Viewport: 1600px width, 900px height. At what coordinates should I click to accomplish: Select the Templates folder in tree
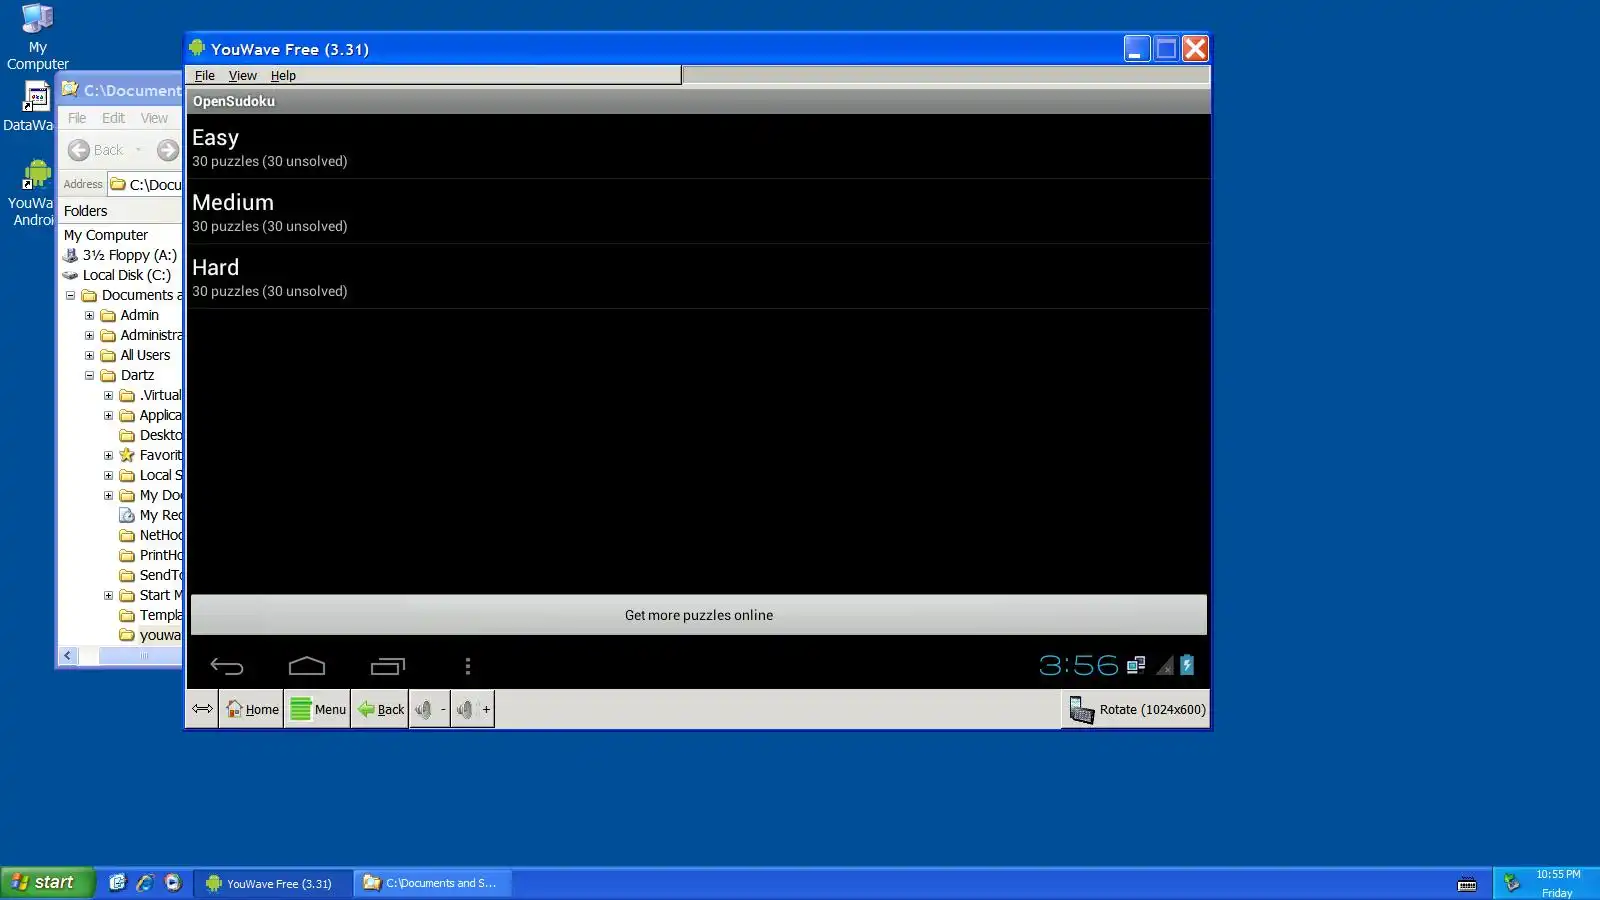[161, 615]
